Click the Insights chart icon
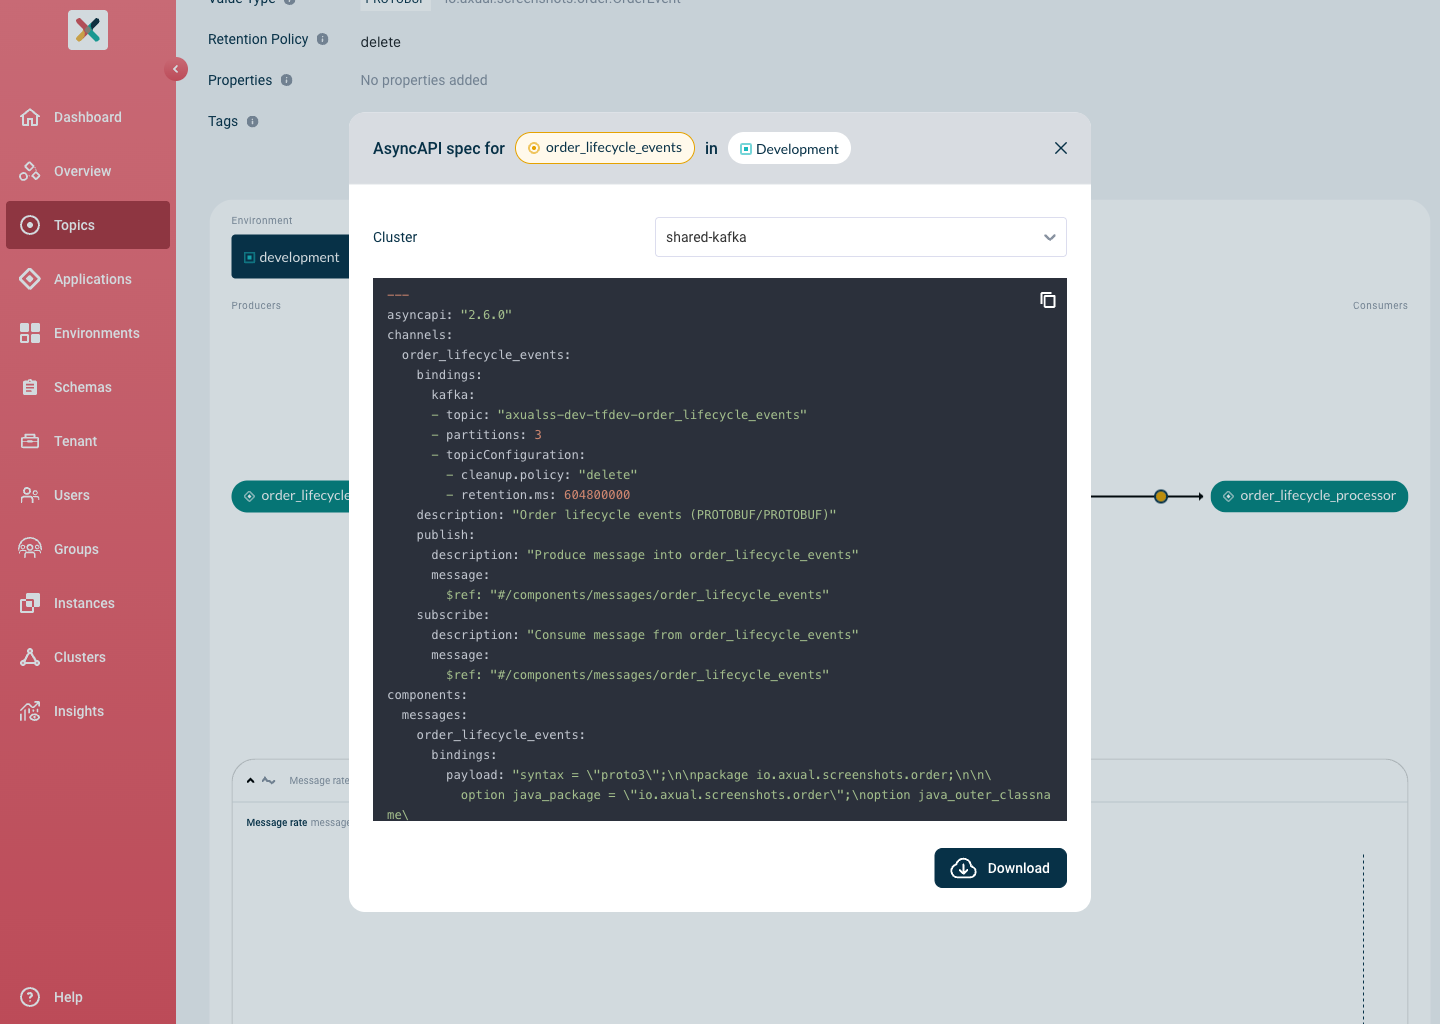The image size is (1440, 1024). pyautogui.click(x=30, y=711)
